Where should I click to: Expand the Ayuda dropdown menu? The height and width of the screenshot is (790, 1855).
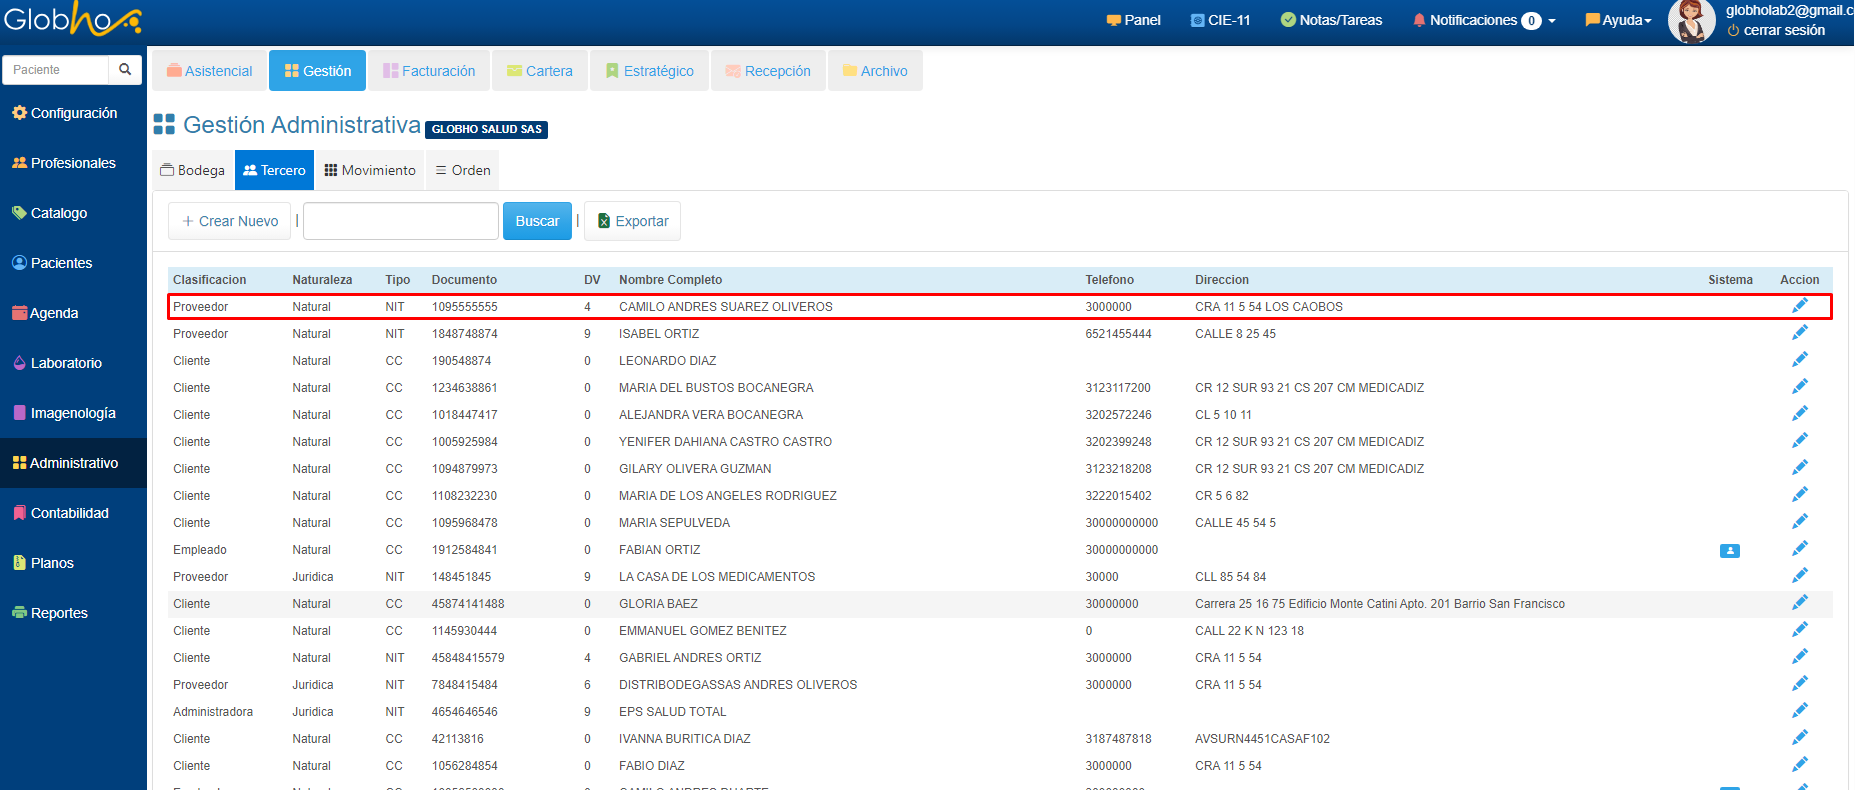(x=1618, y=20)
